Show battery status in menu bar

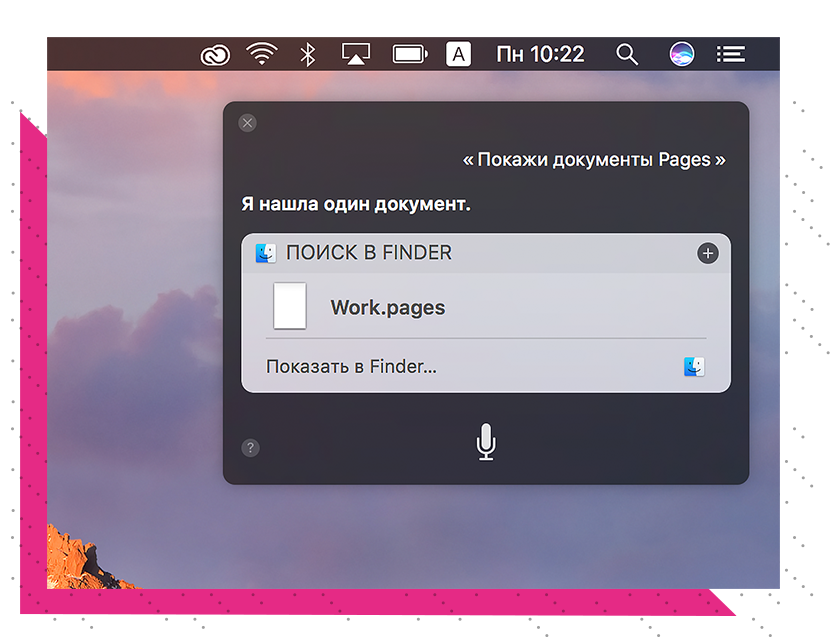tap(409, 54)
